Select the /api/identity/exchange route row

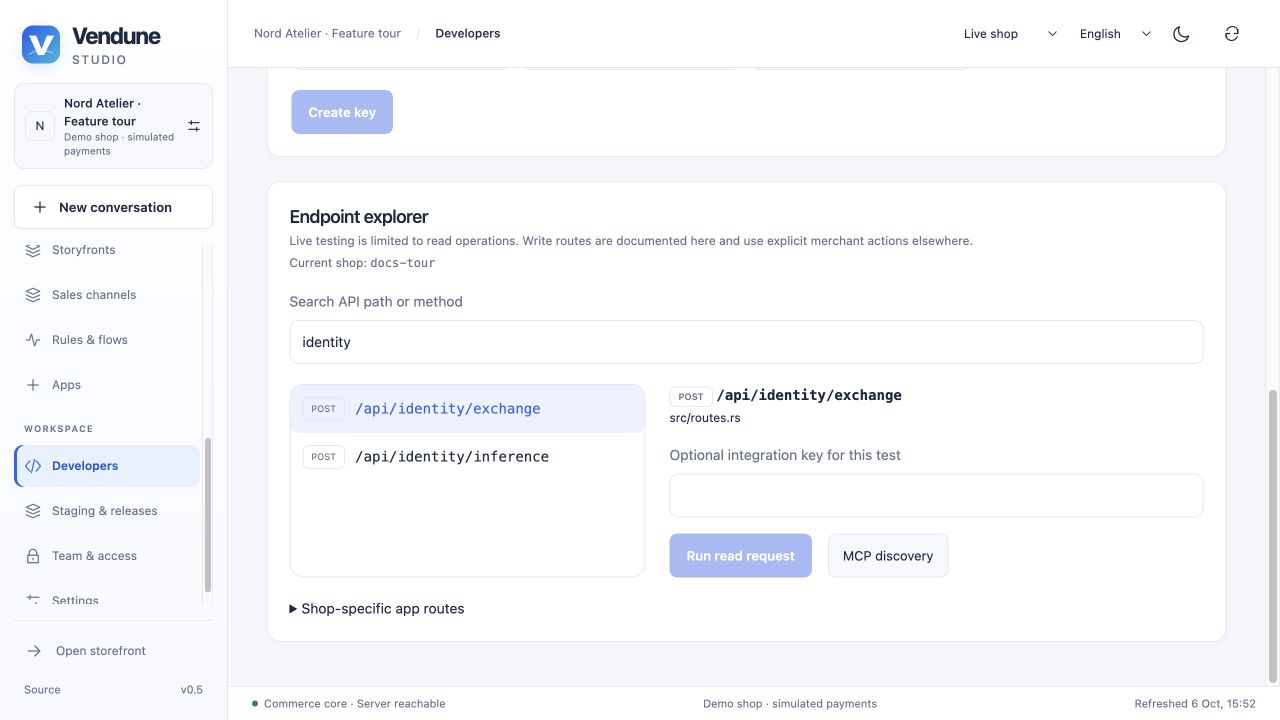(467, 409)
